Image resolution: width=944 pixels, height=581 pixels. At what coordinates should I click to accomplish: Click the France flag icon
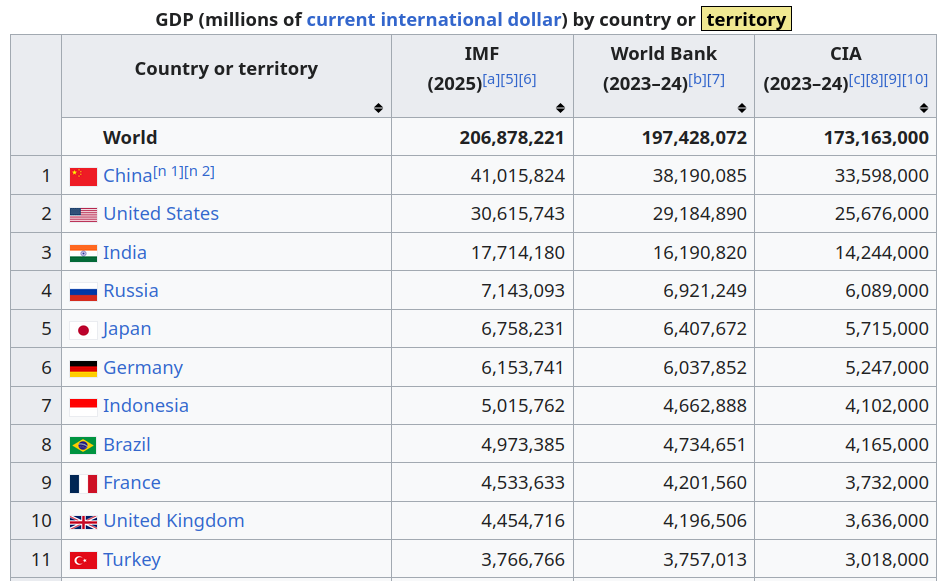coord(83,483)
